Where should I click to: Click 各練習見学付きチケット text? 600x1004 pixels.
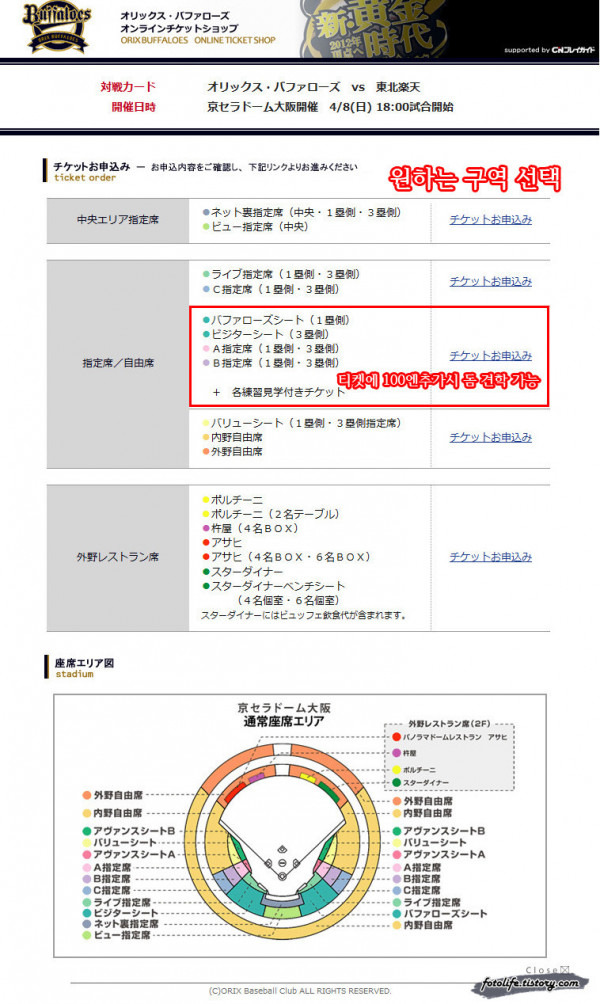pyautogui.click(x=288, y=392)
